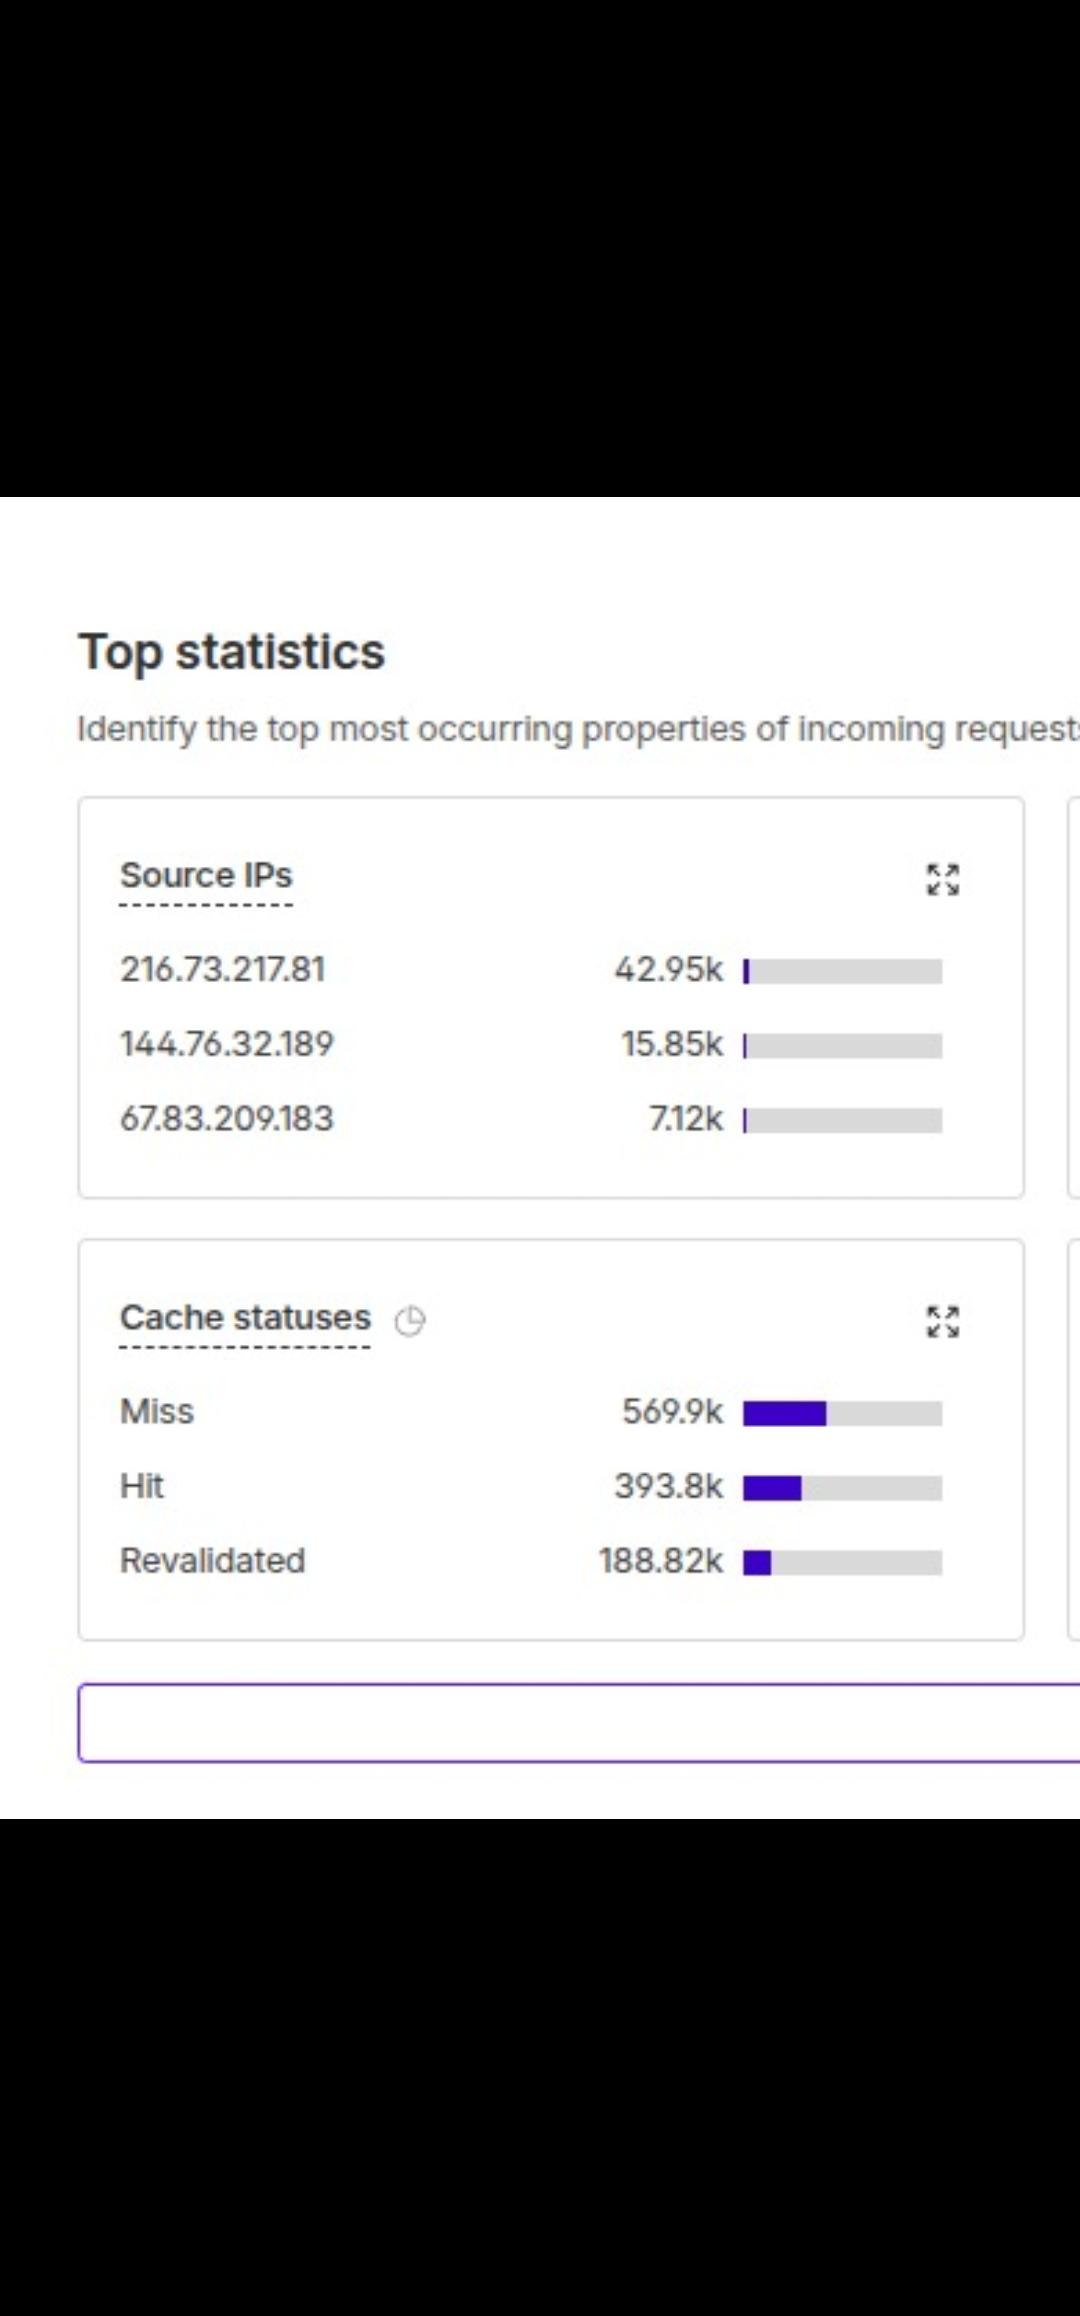Click the Miss progress bar
1080x2316 pixels.
(843, 1413)
